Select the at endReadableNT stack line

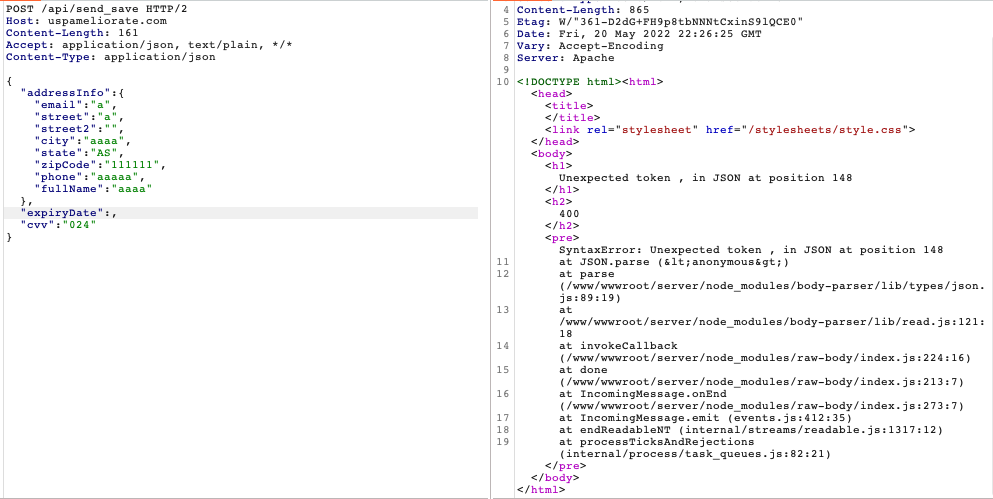click(x=751, y=430)
